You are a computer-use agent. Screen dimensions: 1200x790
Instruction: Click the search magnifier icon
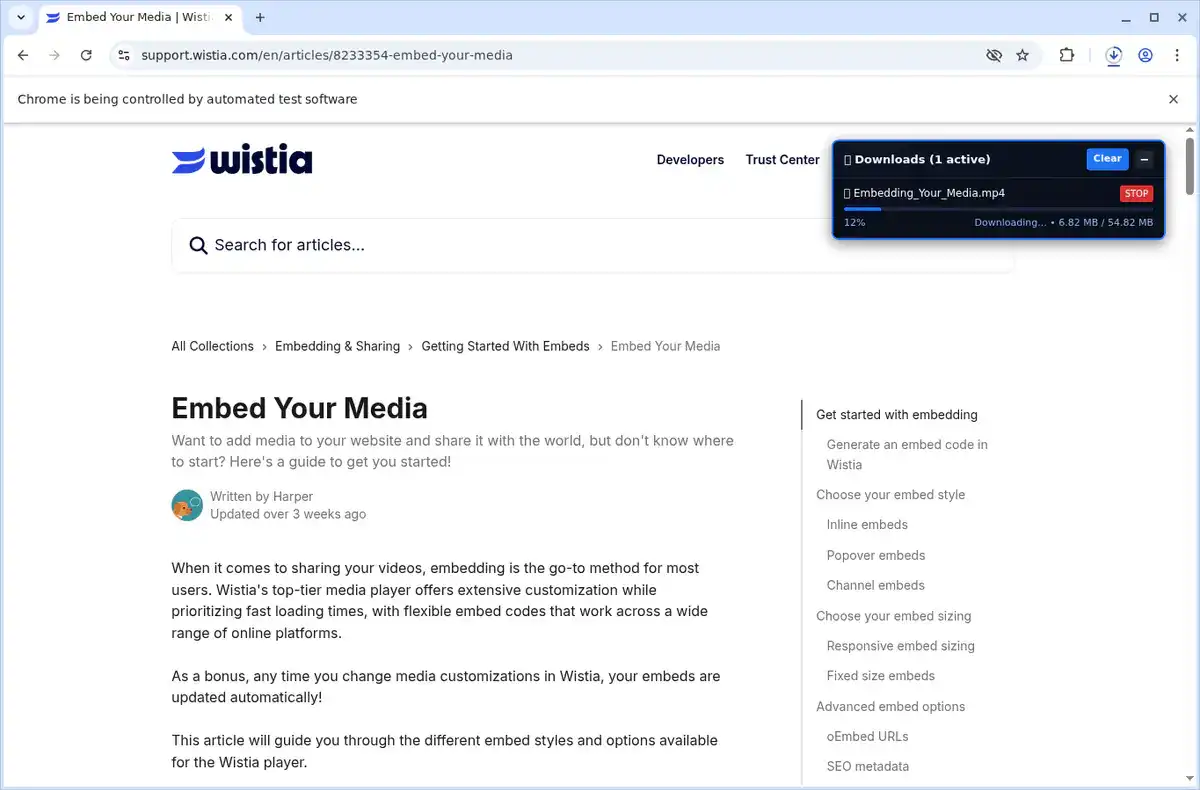pyautogui.click(x=198, y=245)
